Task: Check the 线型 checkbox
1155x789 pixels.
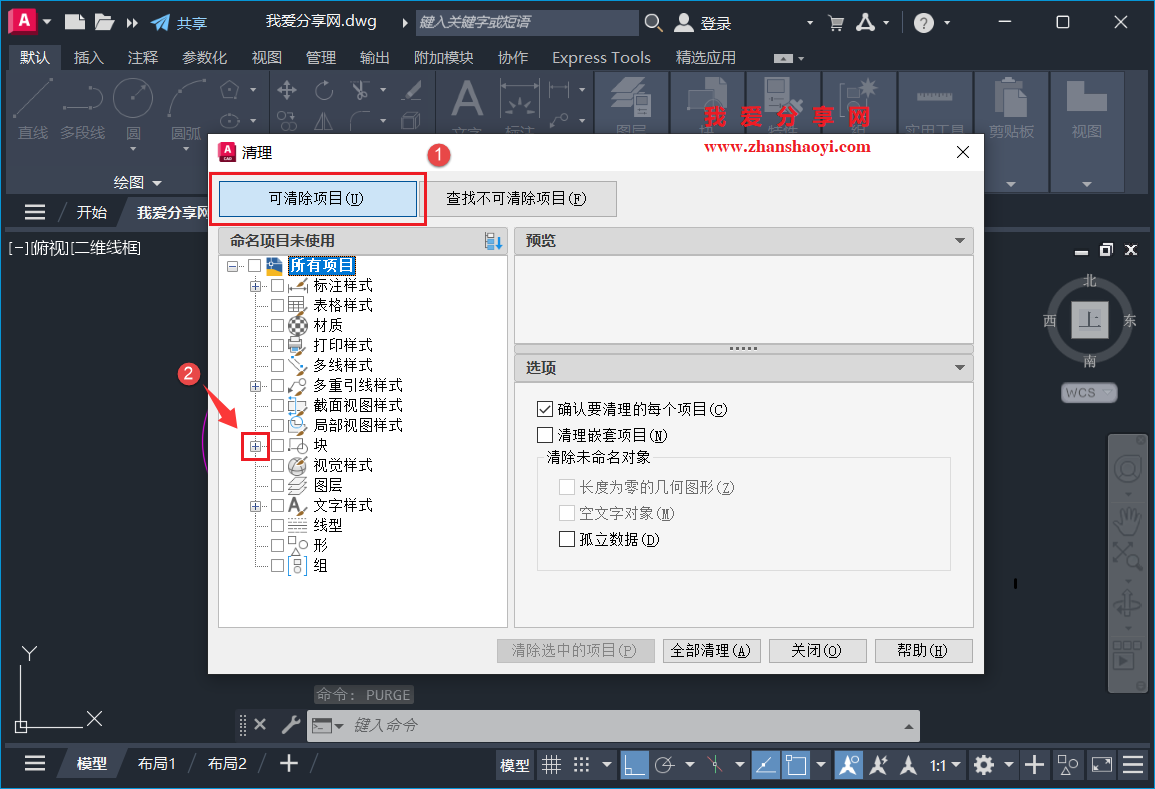Action: (x=277, y=525)
